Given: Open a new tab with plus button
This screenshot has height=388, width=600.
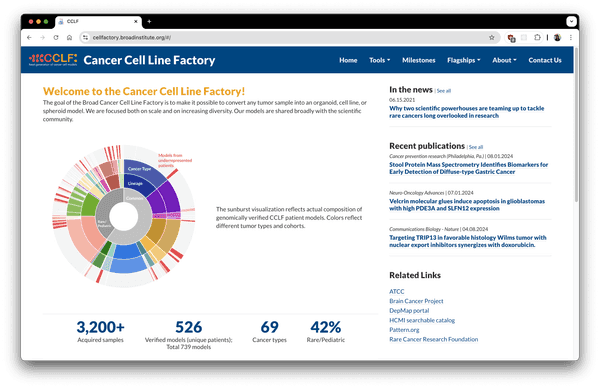Looking at the screenshot, I should 149,21.
